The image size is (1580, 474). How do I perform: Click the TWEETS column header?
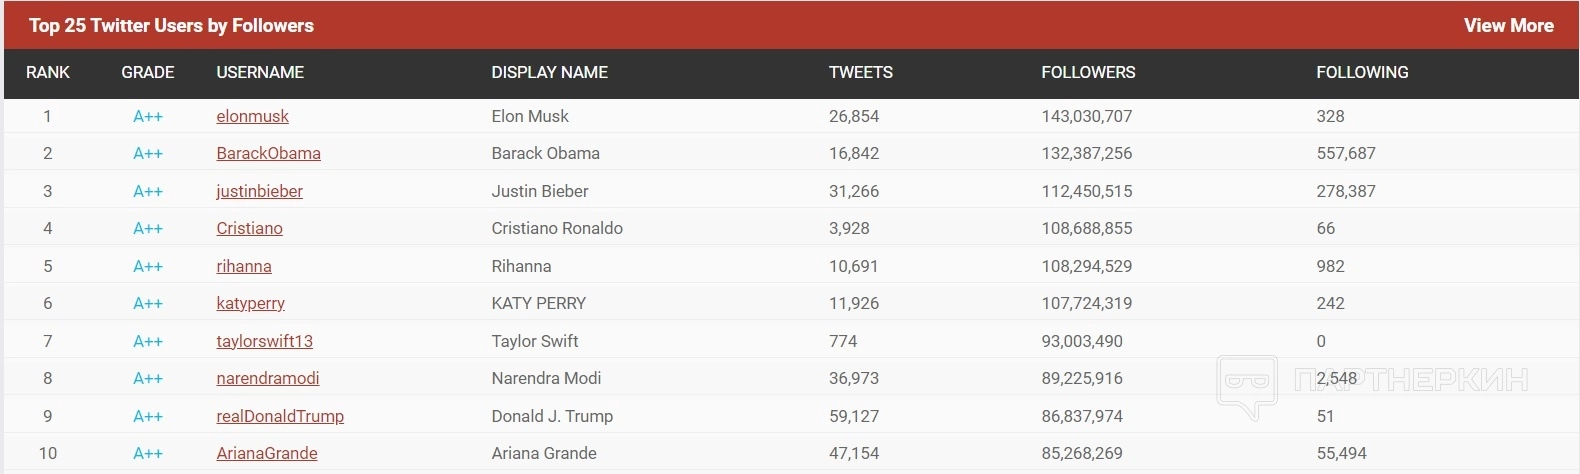(860, 72)
